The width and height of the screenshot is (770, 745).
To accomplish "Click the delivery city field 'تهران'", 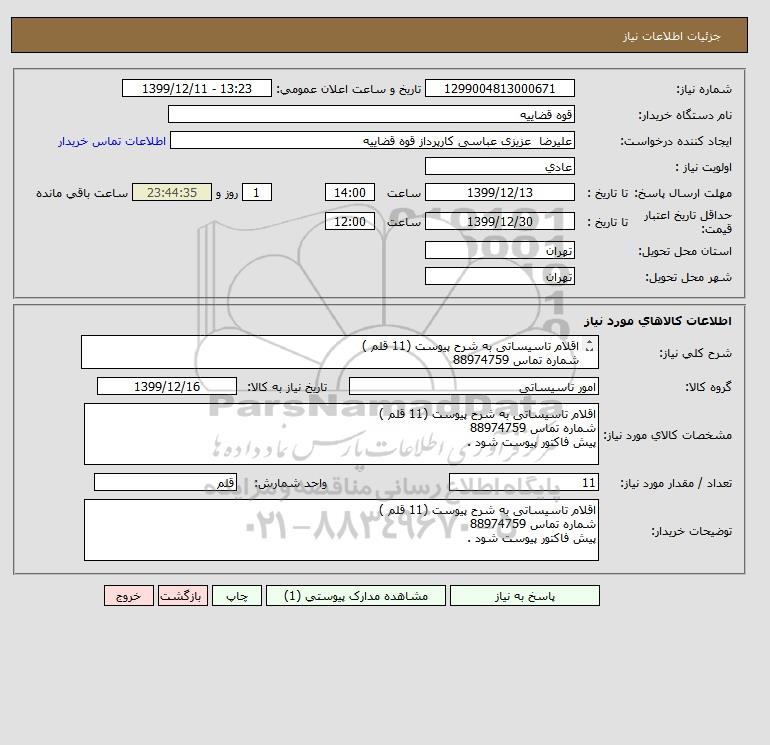I will (499, 276).
